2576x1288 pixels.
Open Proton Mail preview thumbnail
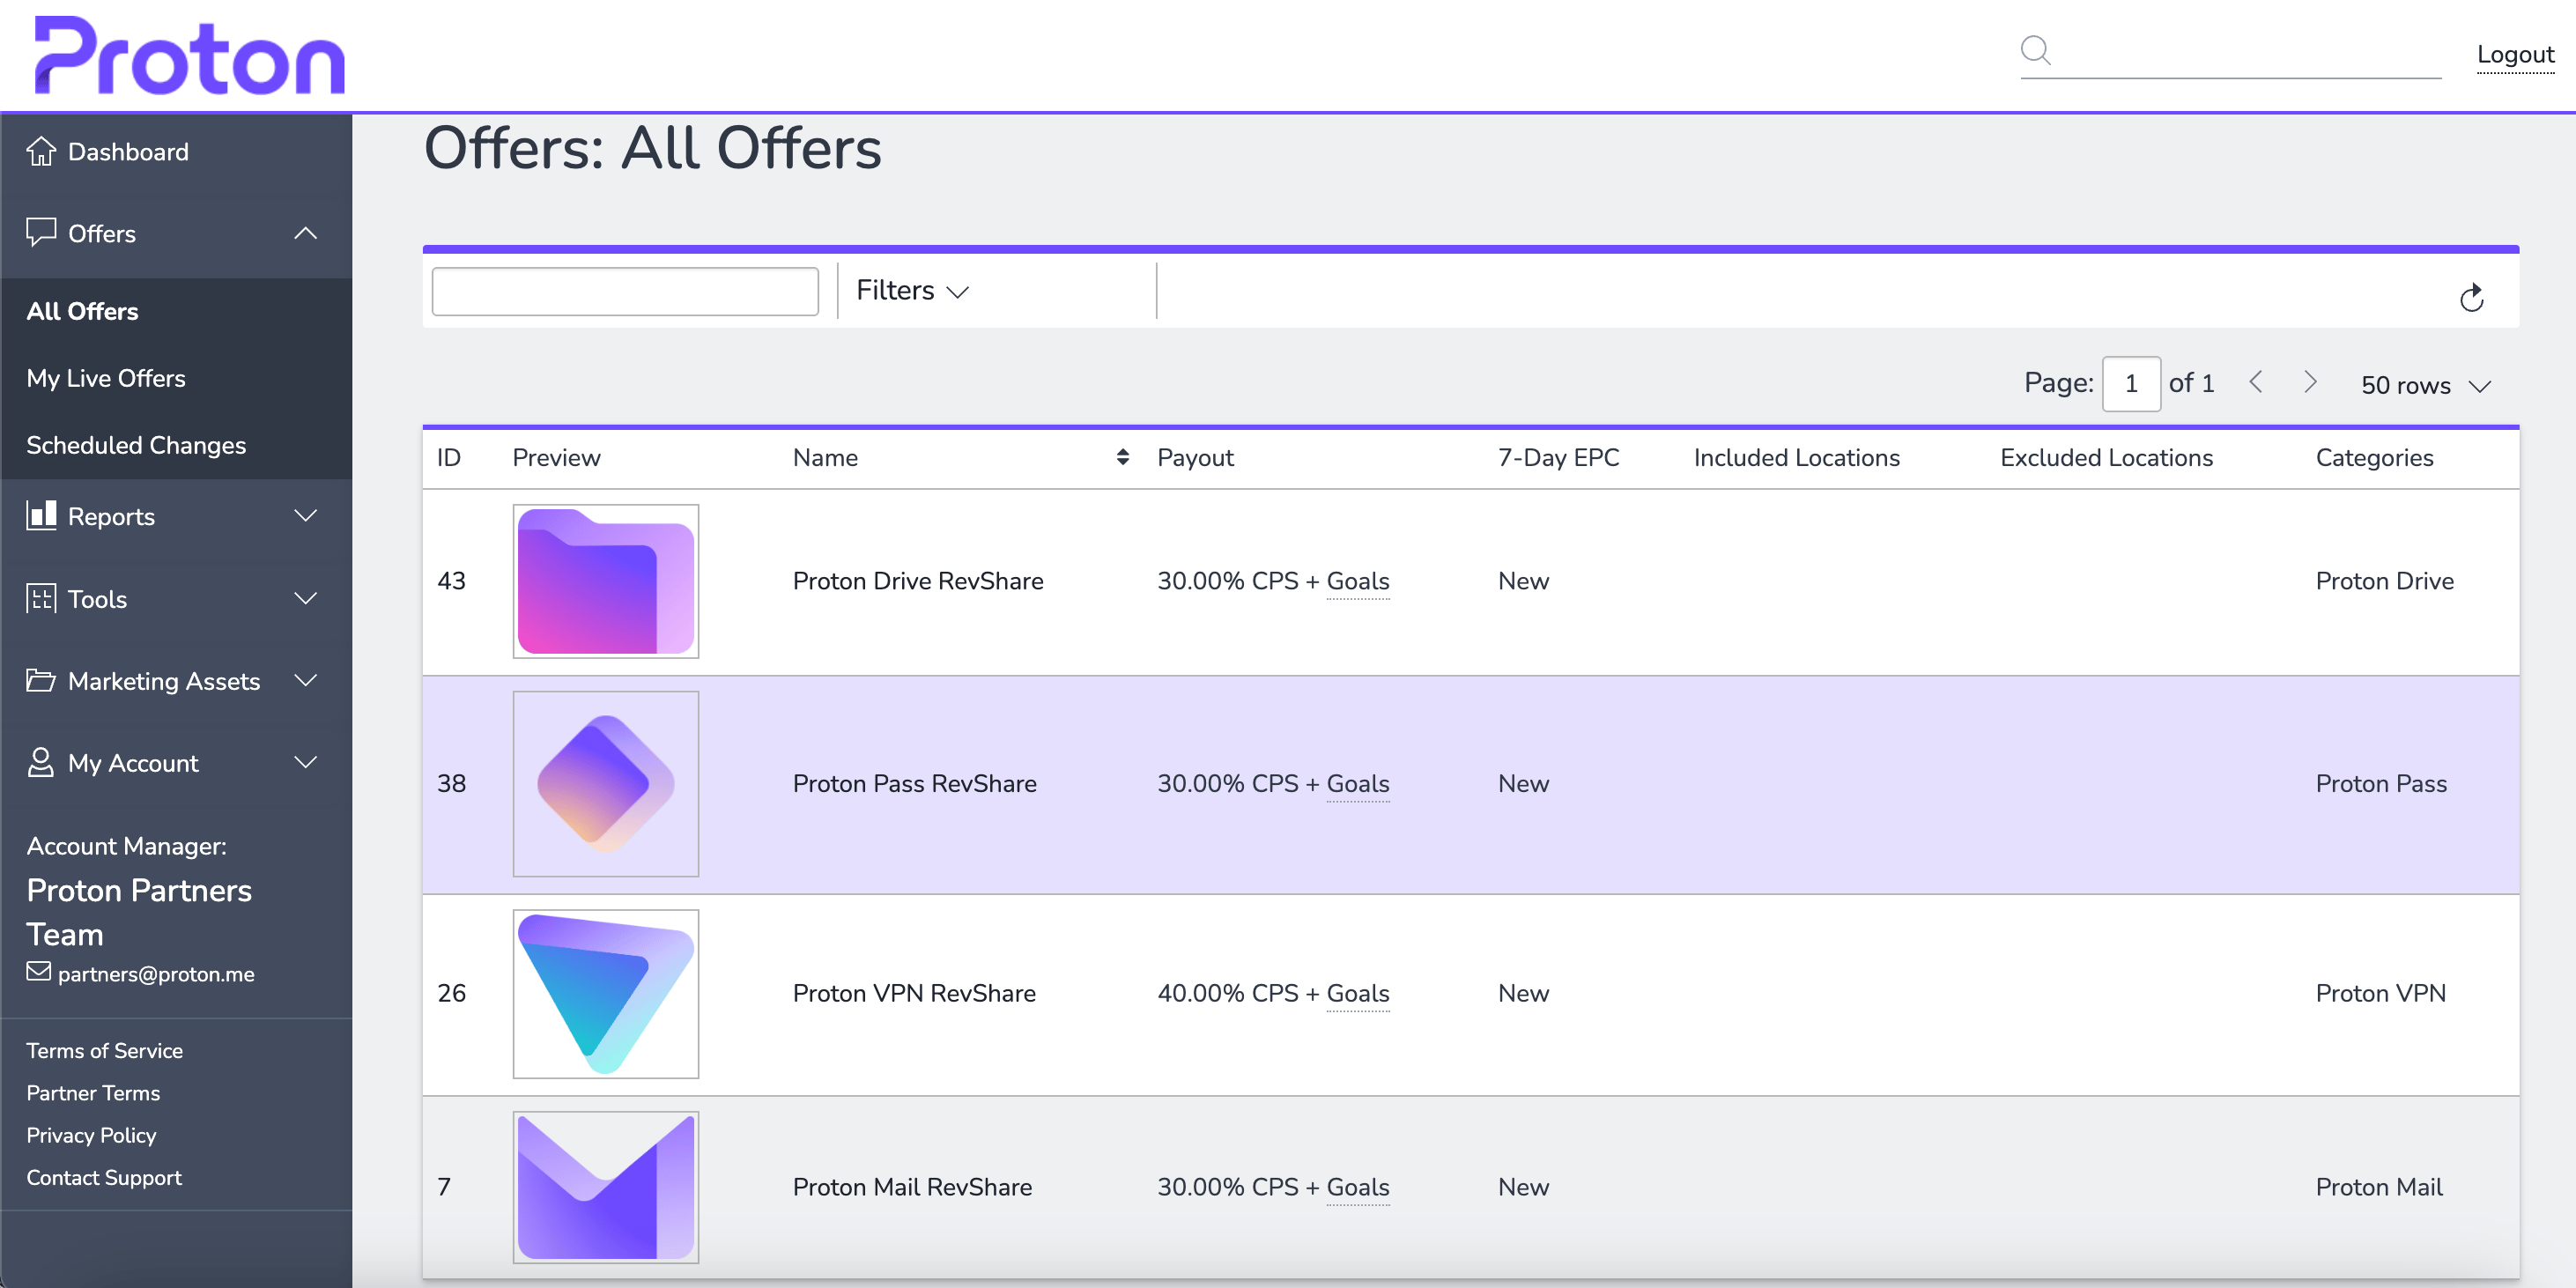pos(605,1187)
